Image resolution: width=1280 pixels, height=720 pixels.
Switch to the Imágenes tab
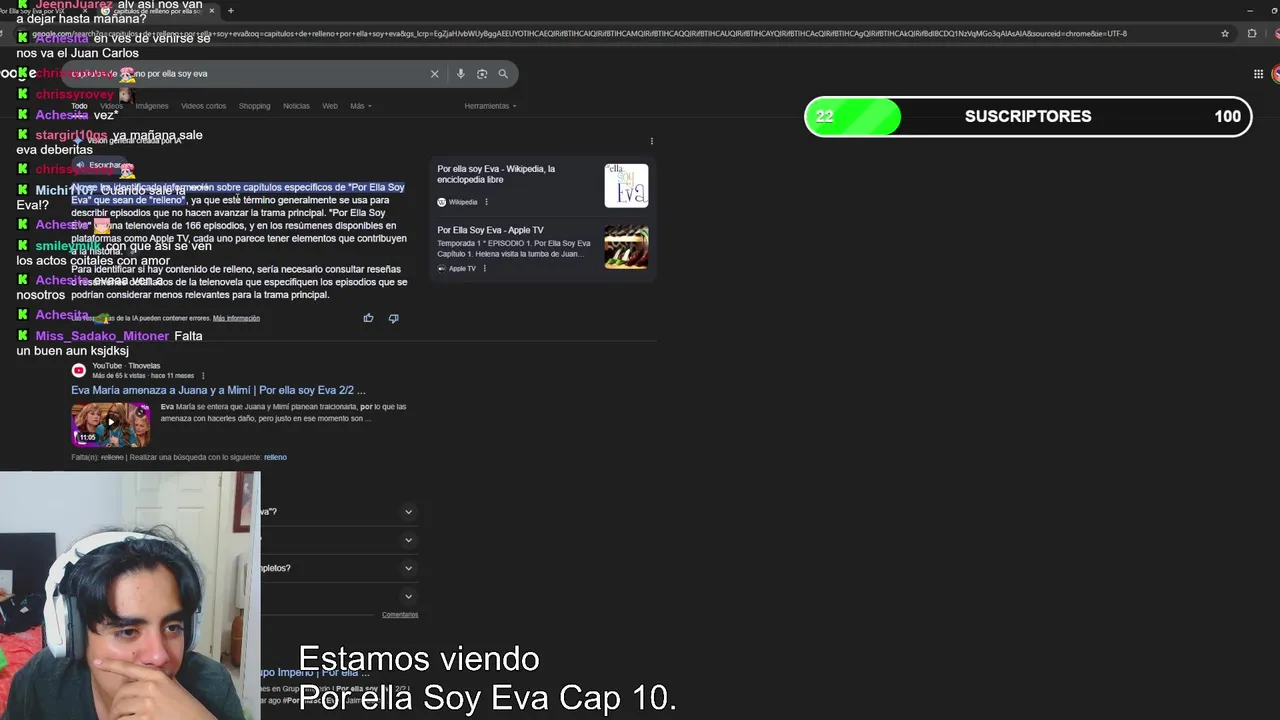[x=152, y=106]
